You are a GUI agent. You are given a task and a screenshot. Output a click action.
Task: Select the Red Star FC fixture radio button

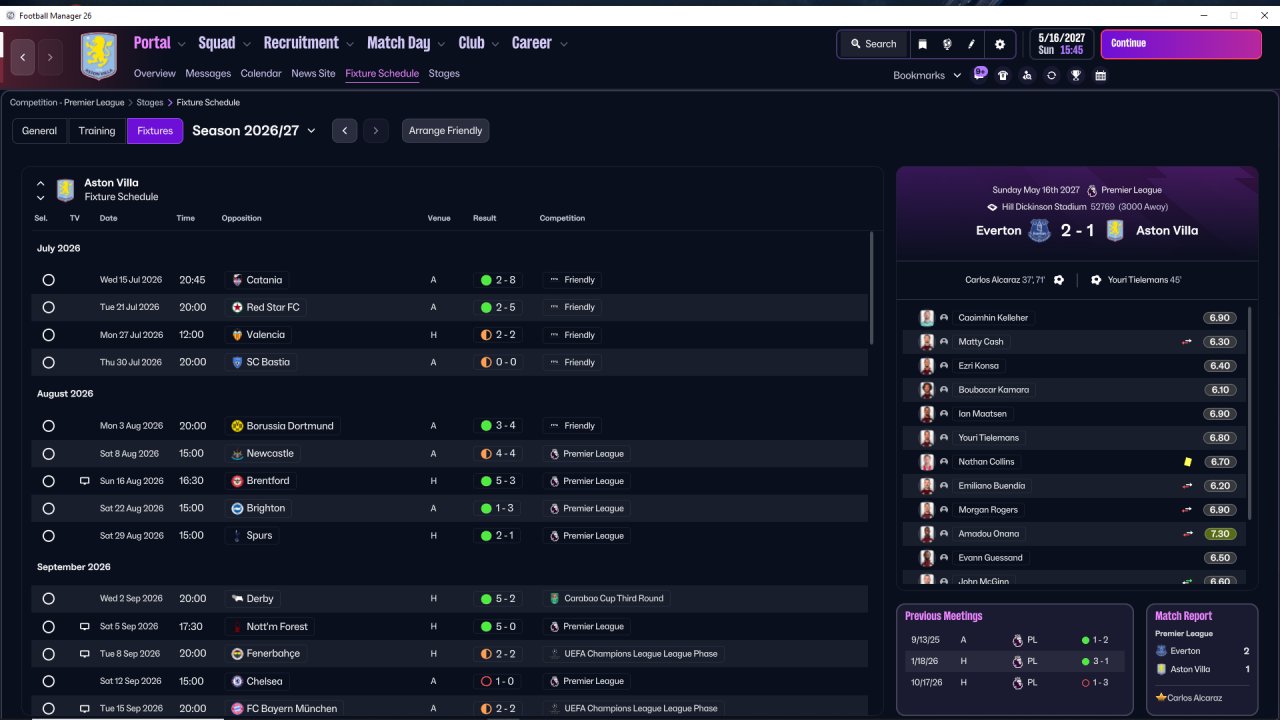48,307
